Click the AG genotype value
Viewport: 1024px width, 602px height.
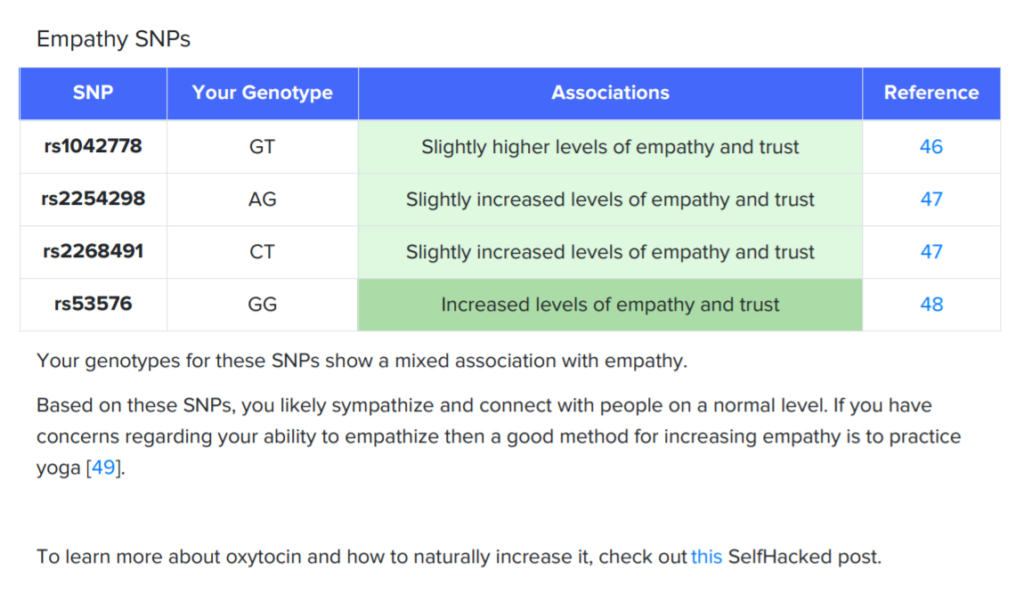(x=262, y=199)
